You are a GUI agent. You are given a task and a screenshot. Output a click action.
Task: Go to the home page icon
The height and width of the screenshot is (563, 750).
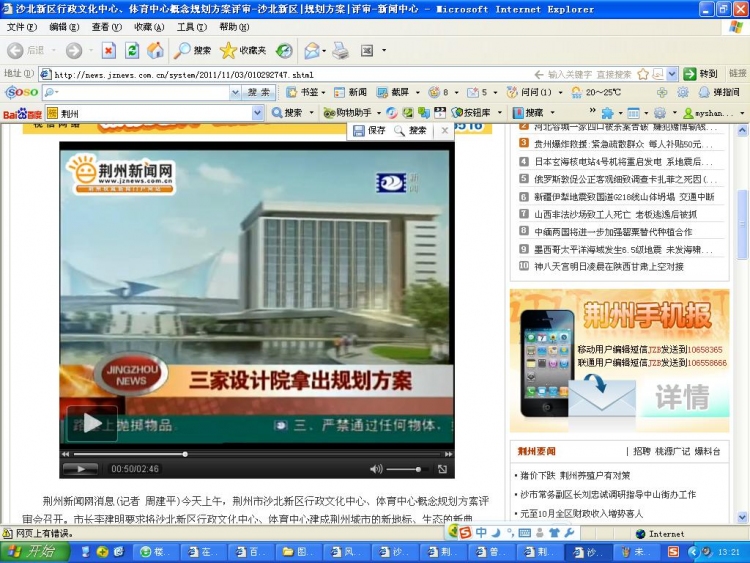coord(155,50)
